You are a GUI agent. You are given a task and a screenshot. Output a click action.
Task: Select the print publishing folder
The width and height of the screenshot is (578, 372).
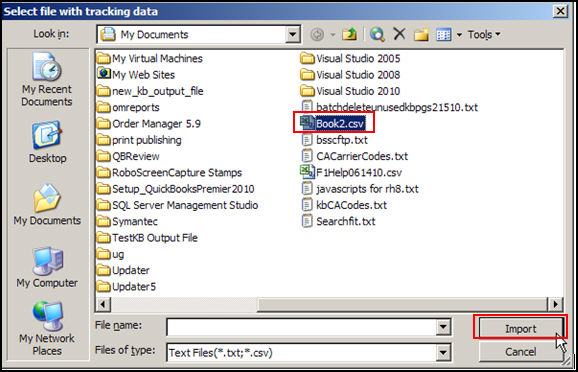click(139, 140)
